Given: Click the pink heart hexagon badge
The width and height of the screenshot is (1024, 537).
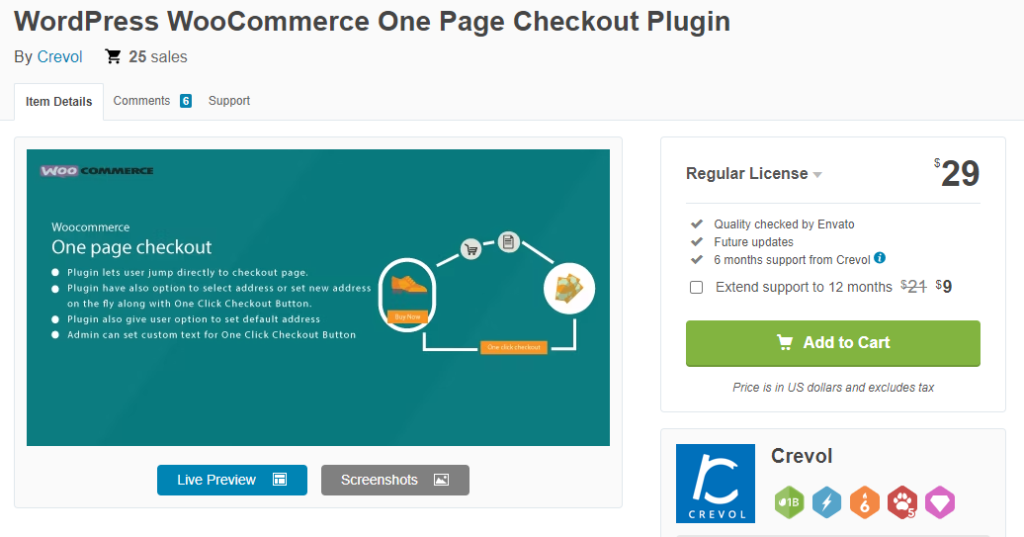Looking at the screenshot, I should (940, 502).
